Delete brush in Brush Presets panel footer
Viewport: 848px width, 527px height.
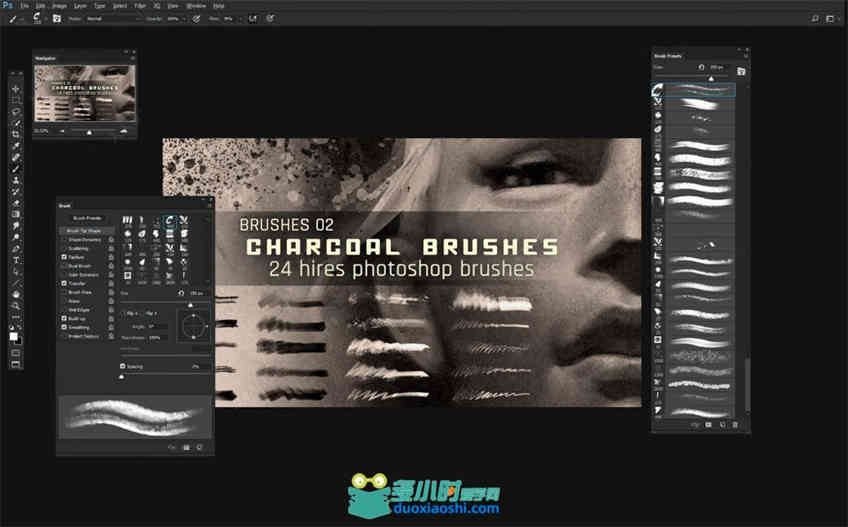735,425
